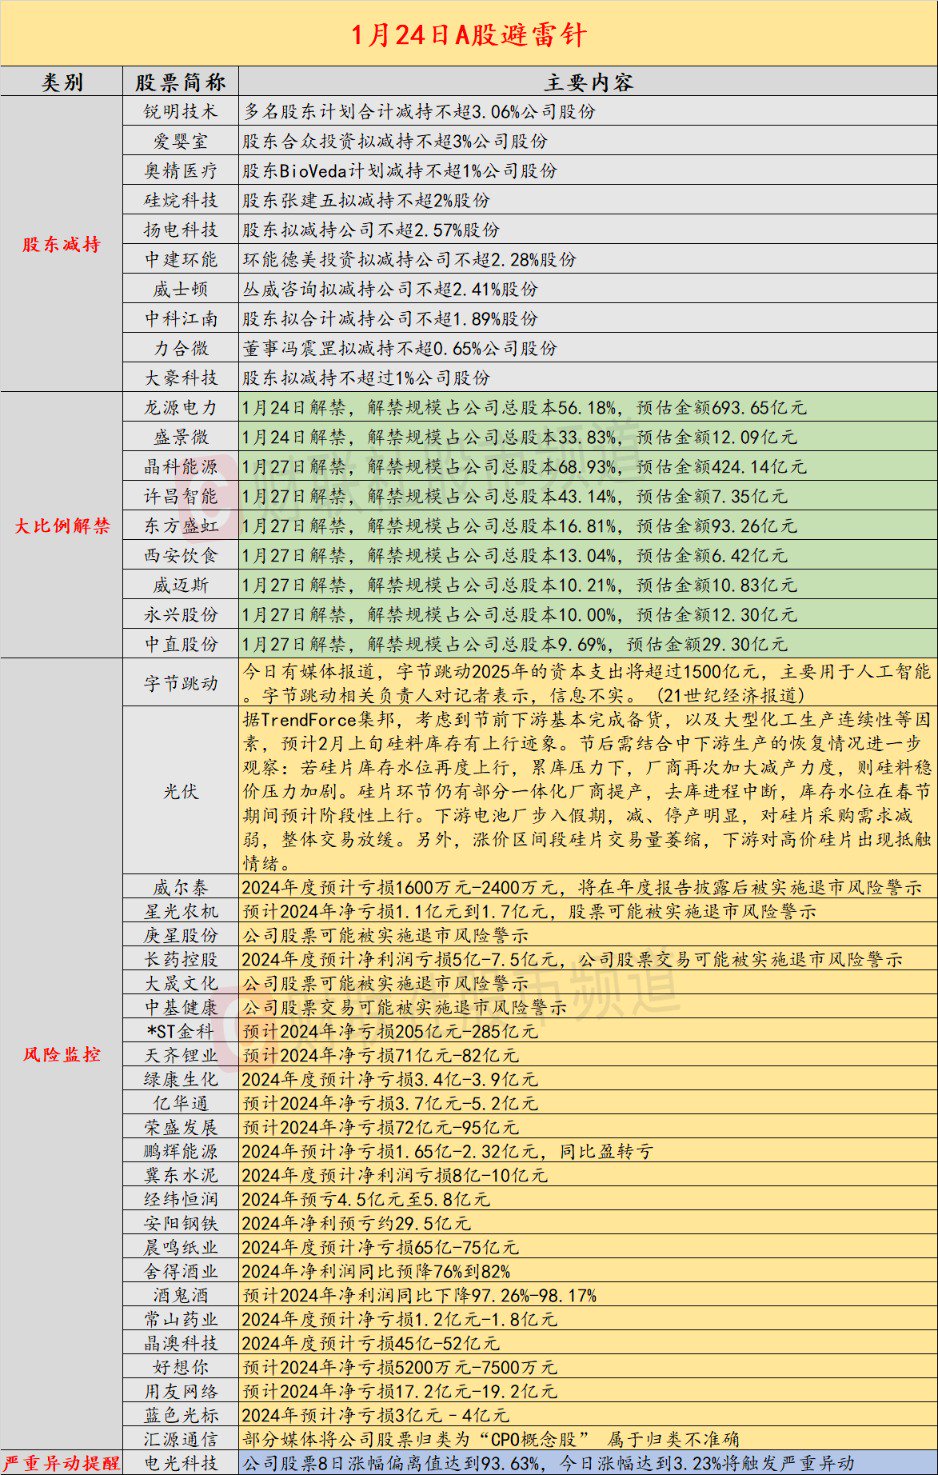Select stock name '星光农机'
This screenshot has width=938, height=1475.
(181, 911)
